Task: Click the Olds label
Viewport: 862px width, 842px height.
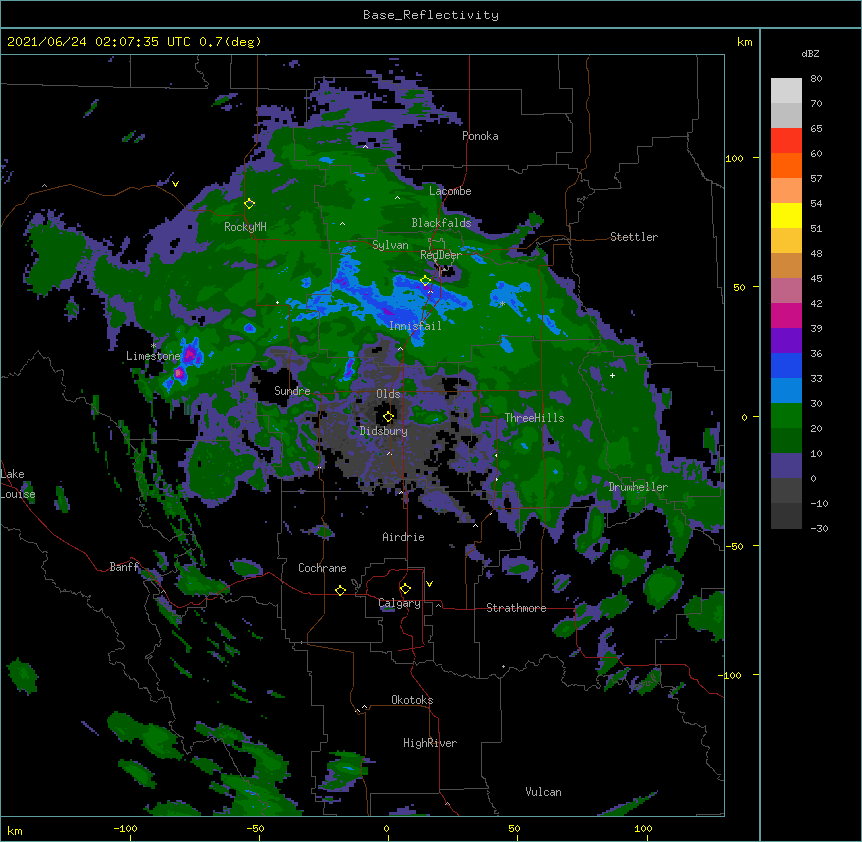Action: point(388,394)
